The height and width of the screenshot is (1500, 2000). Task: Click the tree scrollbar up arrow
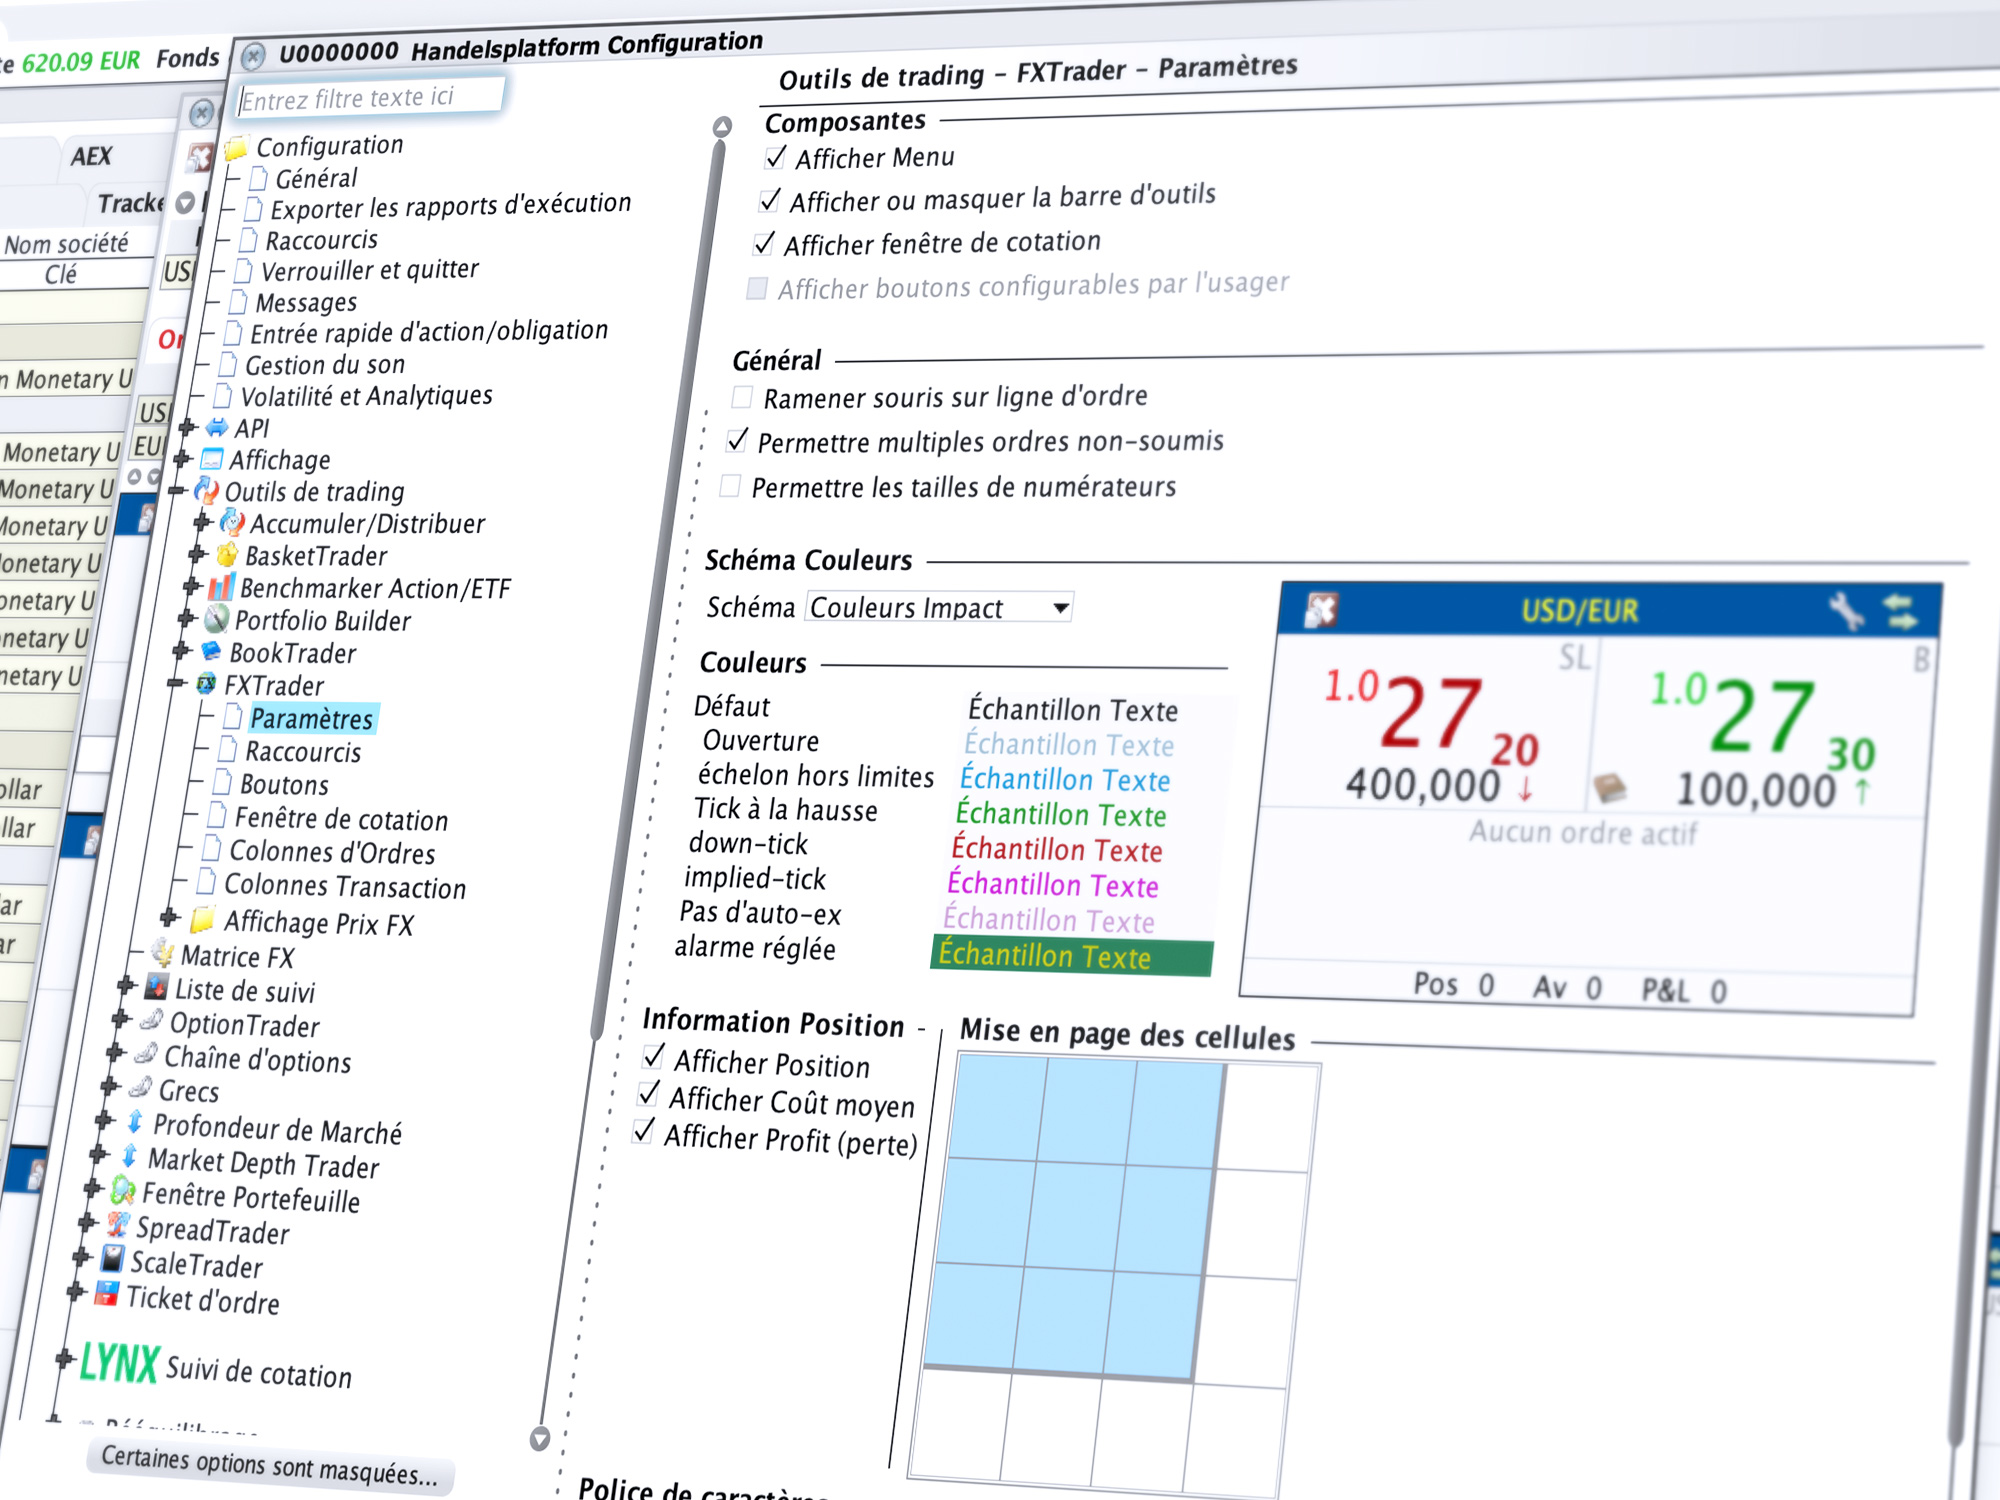pyautogui.click(x=722, y=127)
